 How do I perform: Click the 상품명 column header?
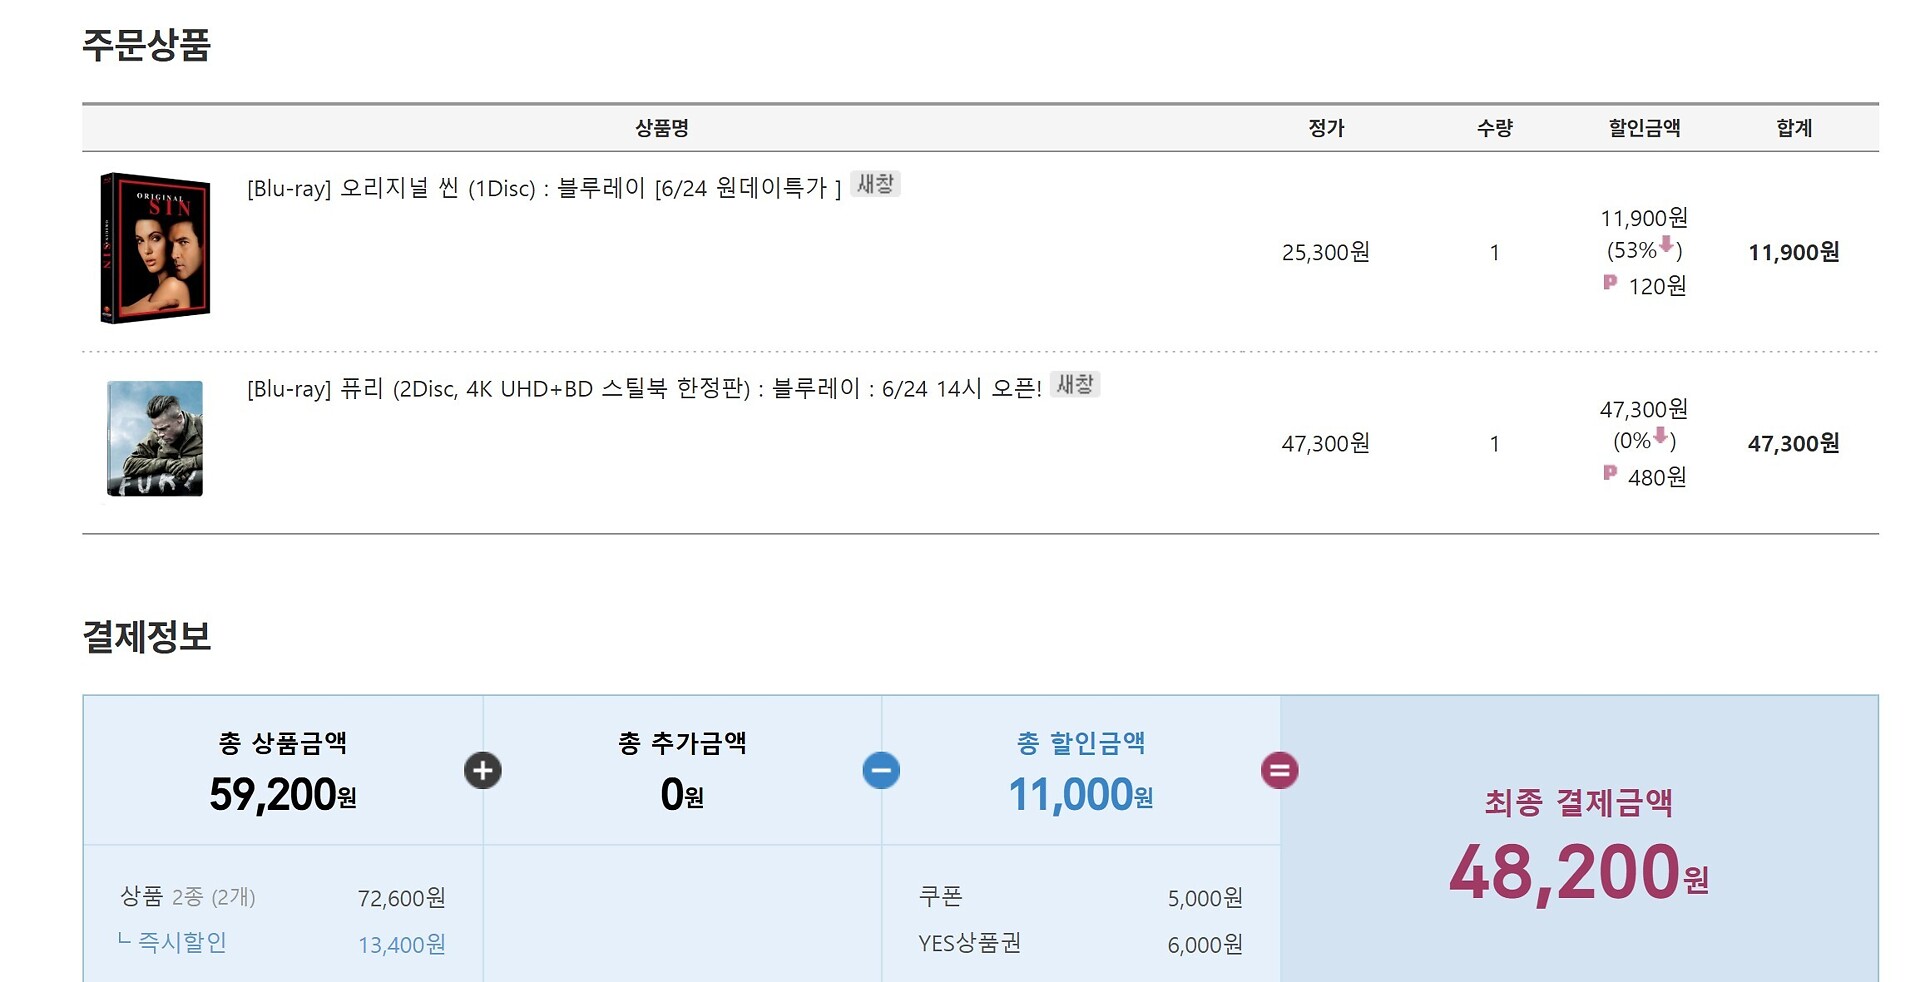coord(662,128)
